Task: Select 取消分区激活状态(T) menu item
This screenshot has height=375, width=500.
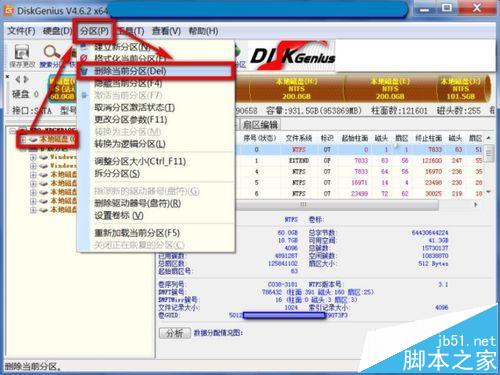Action: 155,107
